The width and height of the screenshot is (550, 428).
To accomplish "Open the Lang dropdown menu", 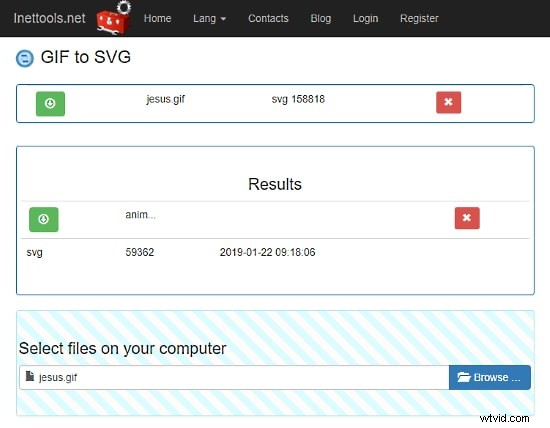I will point(209,18).
